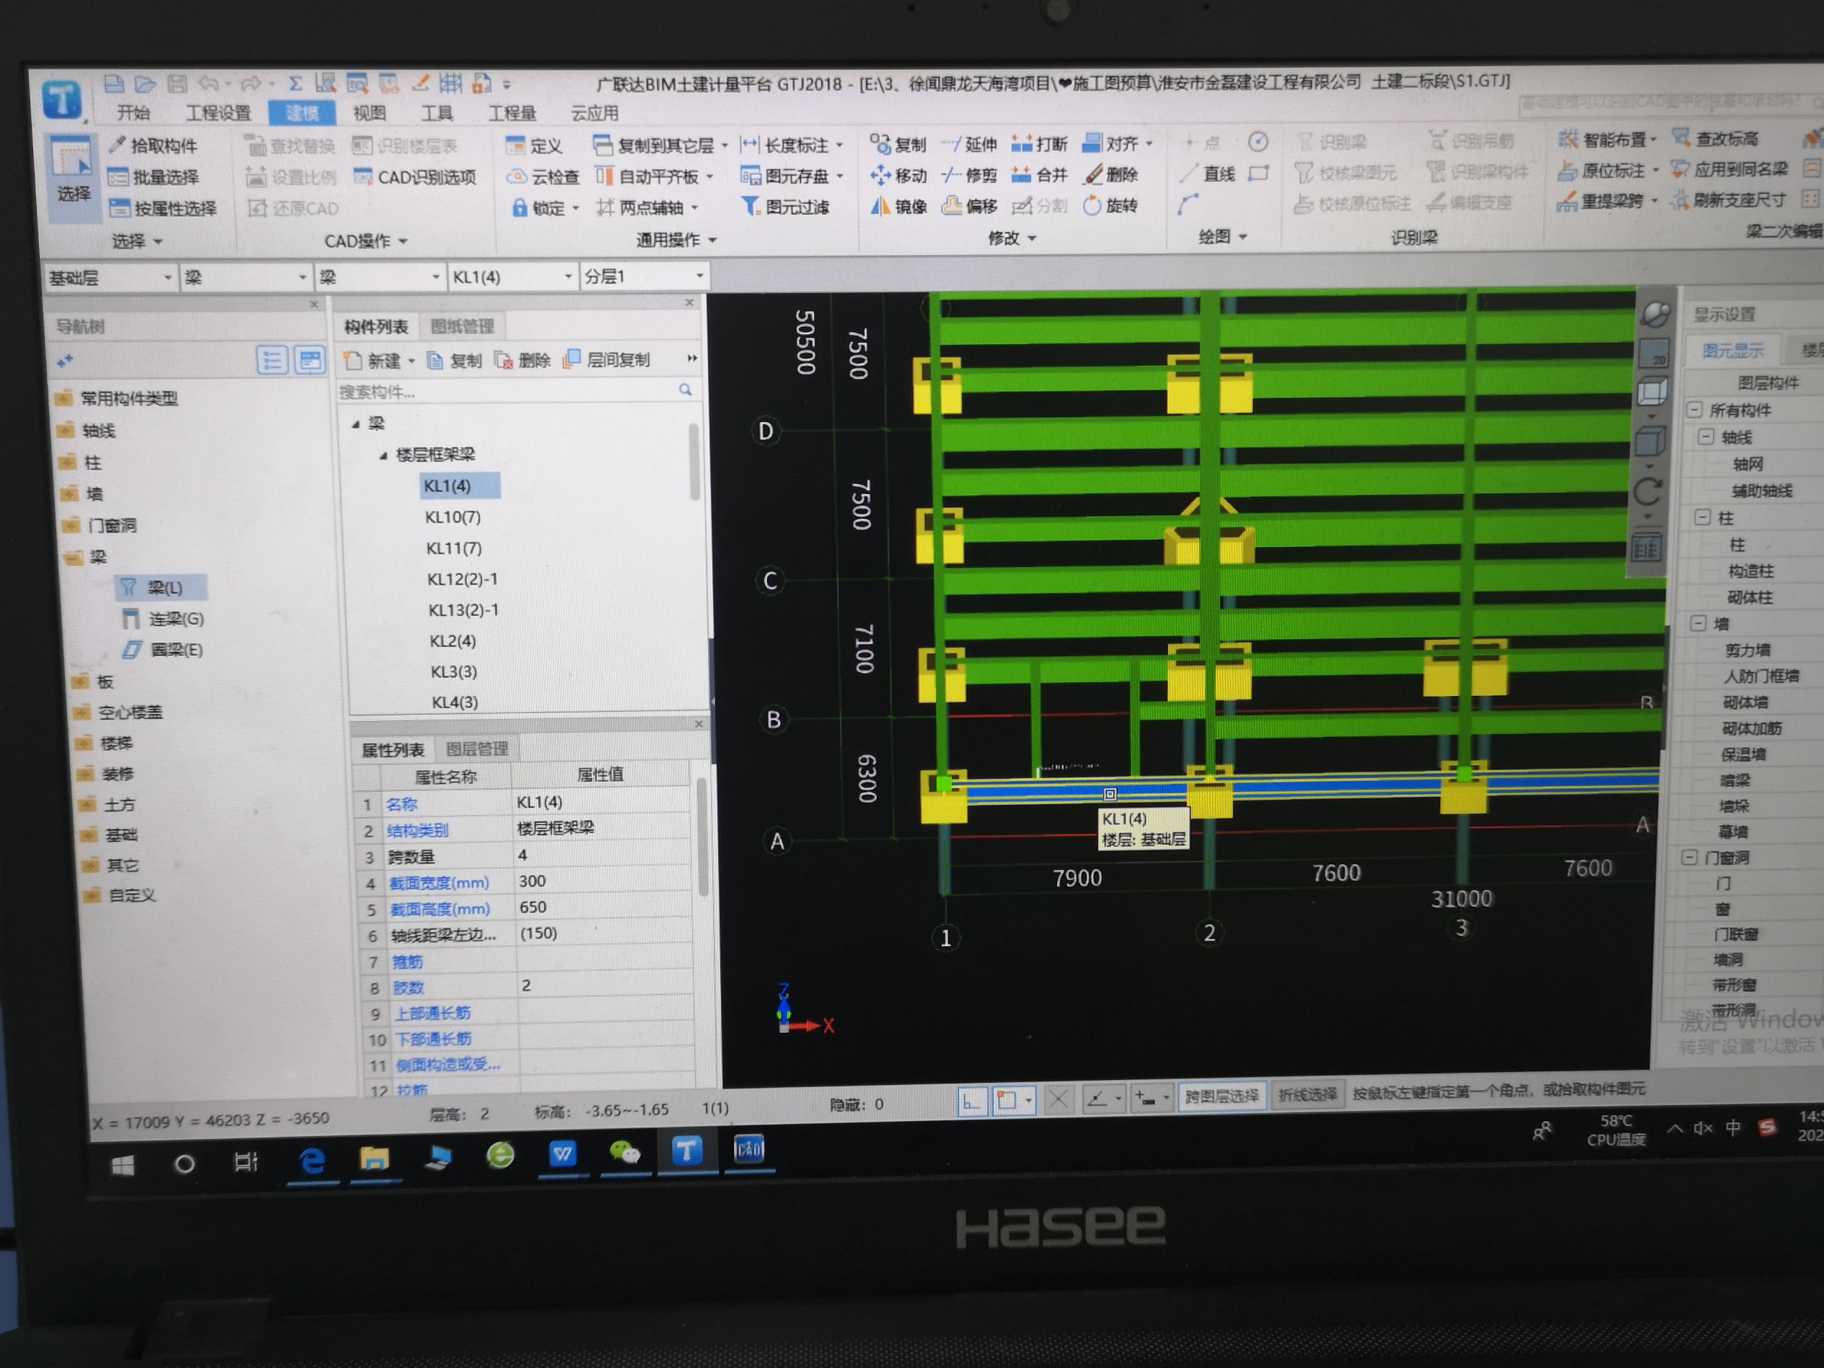
Task: Select the 合并 merge tool
Action: click(x=1039, y=175)
